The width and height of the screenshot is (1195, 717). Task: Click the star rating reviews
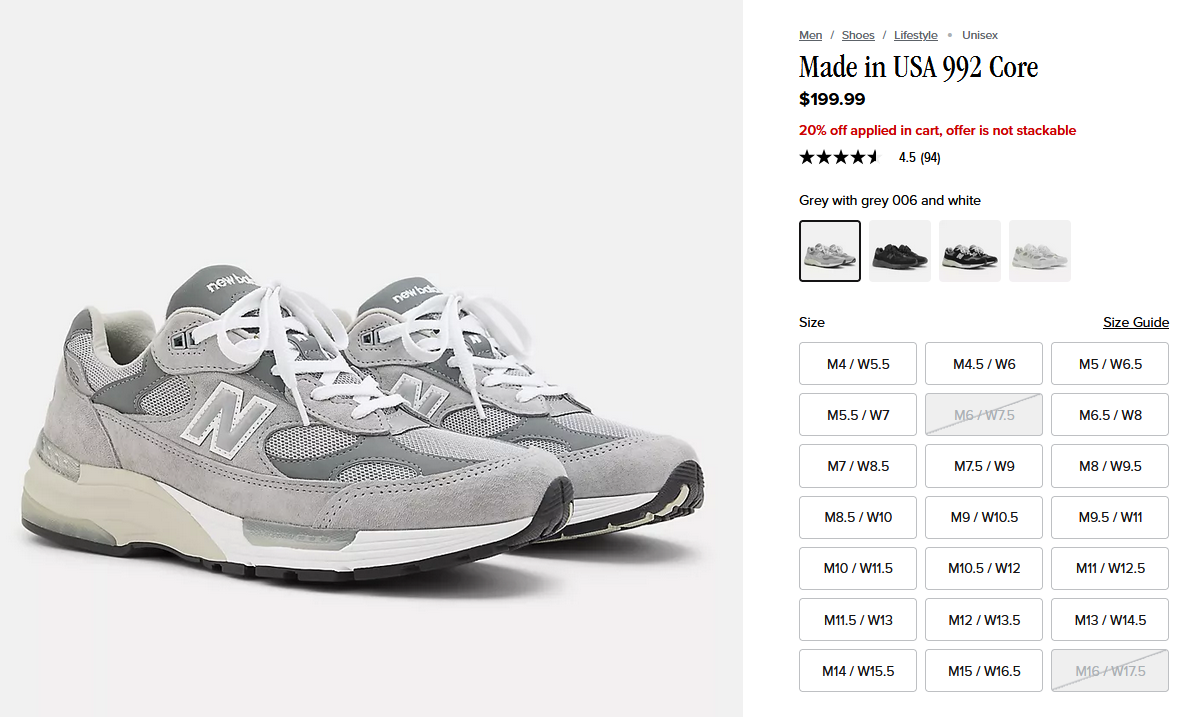pos(870,158)
